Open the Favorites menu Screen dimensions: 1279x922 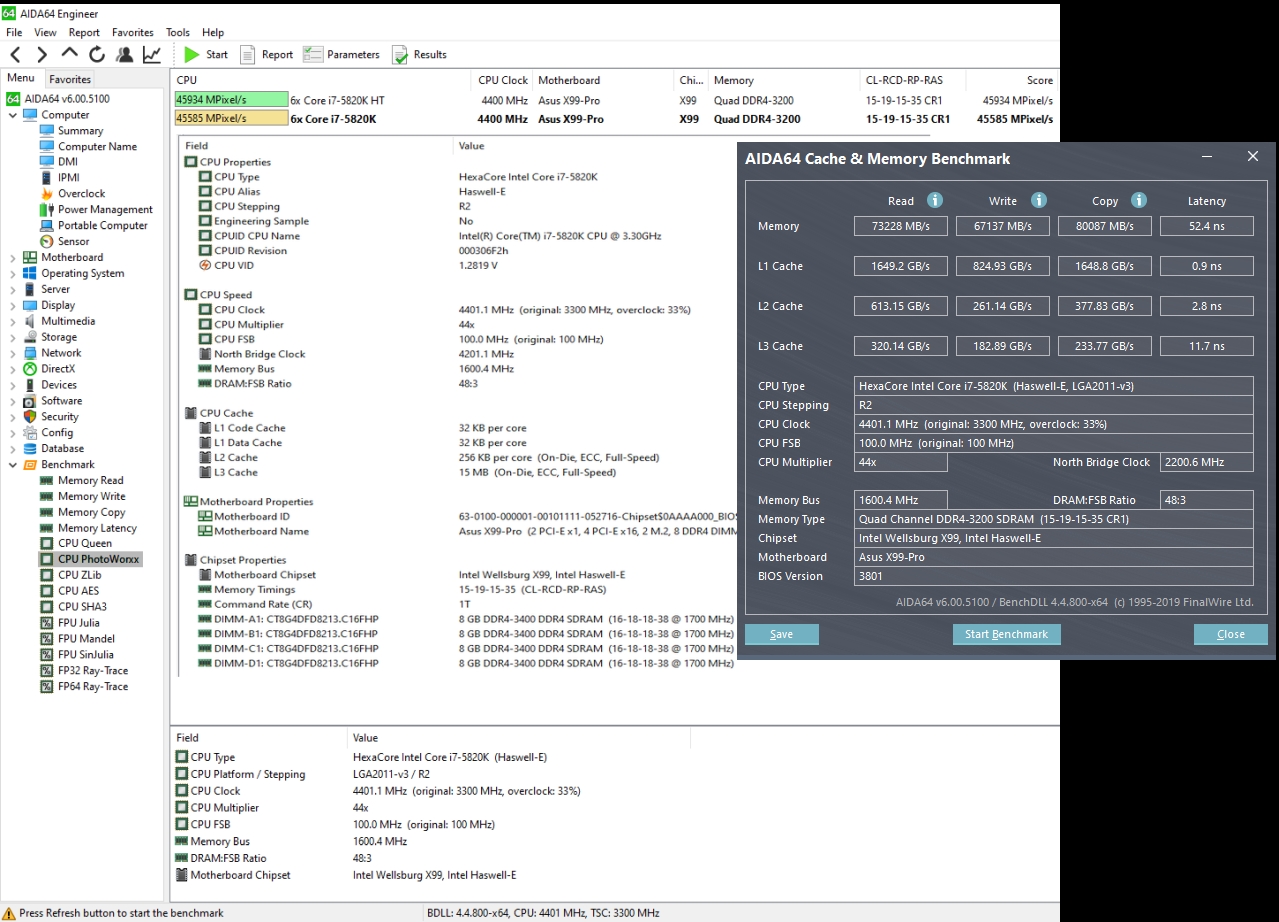(x=133, y=32)
